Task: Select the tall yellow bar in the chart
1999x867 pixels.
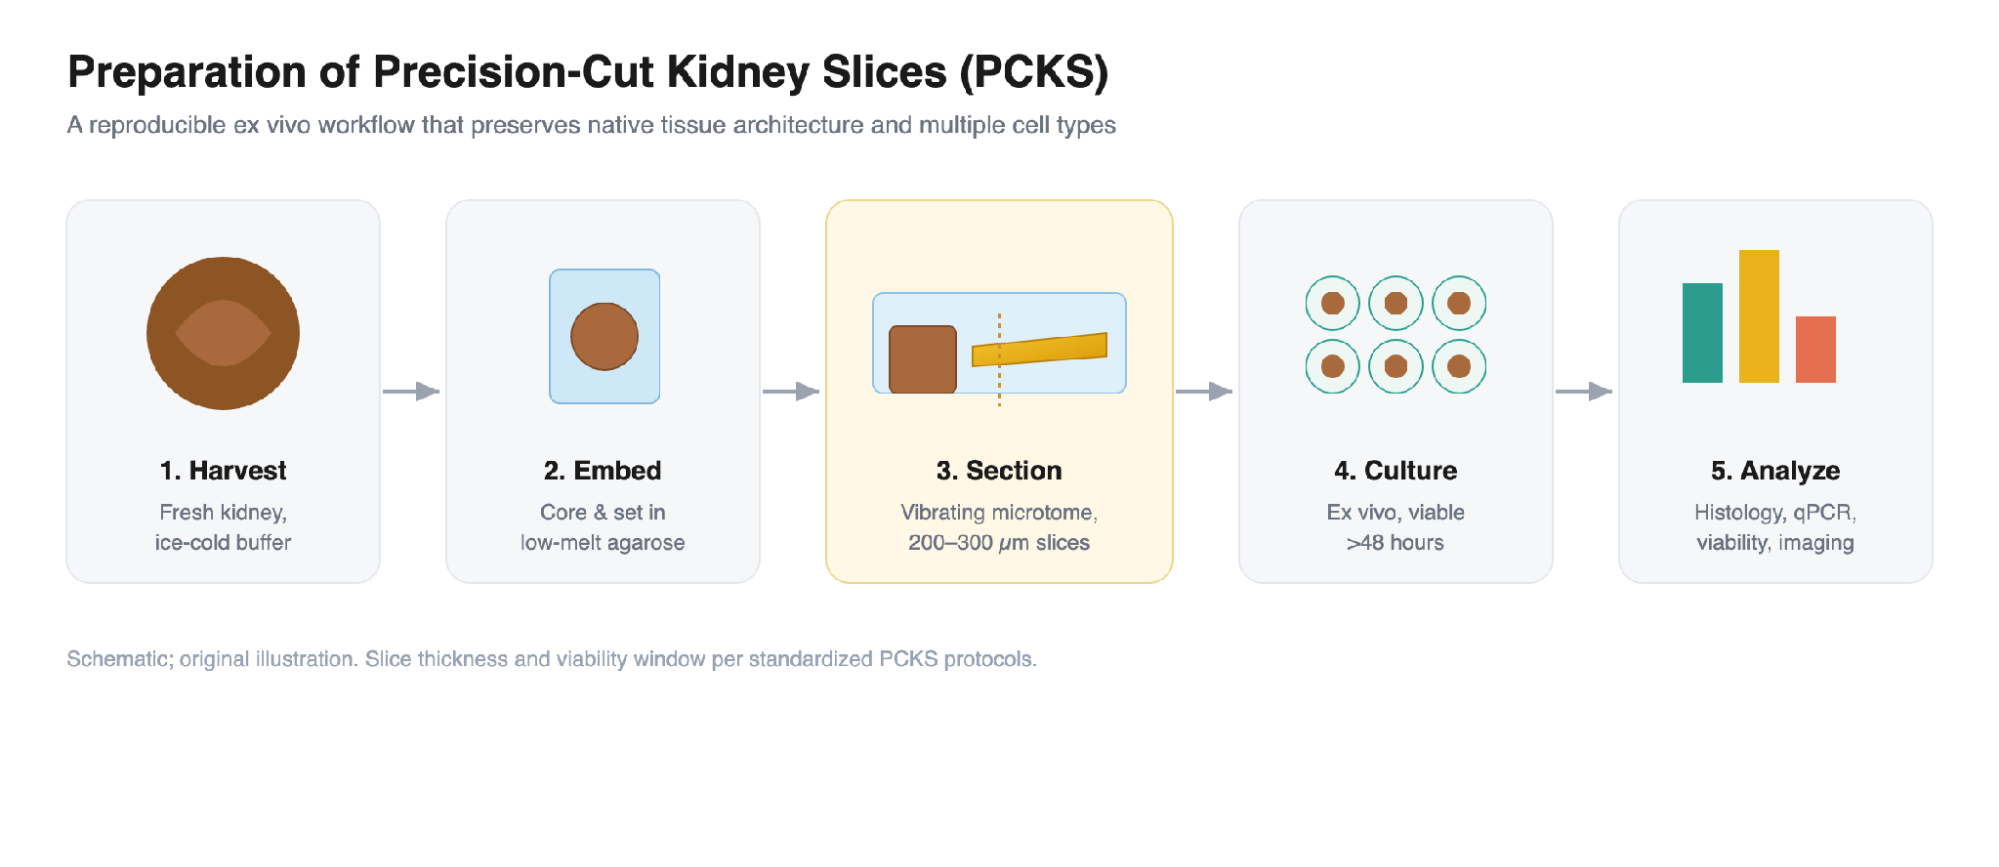Action: coord(1759,316)
